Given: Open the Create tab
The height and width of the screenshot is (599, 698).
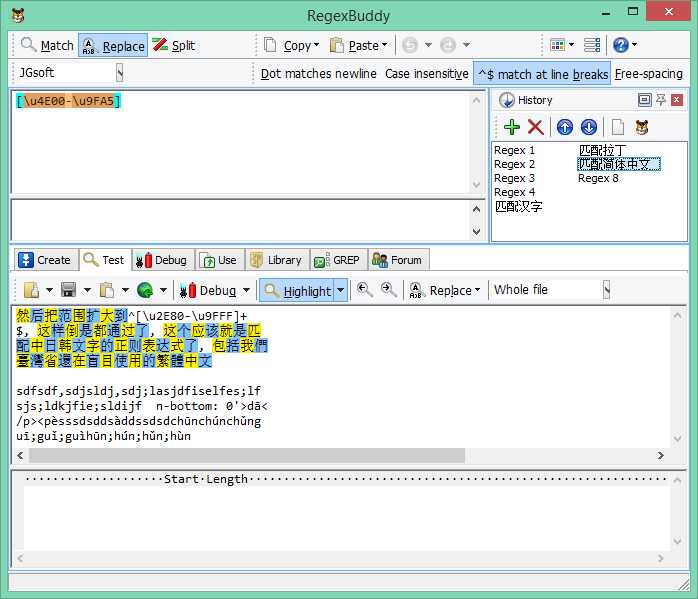Looking at the screenshot, I should pos(45,260).
